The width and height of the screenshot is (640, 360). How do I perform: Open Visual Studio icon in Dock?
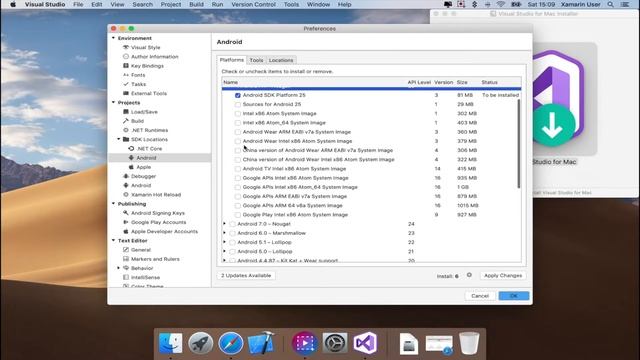[x=365, y=343]
